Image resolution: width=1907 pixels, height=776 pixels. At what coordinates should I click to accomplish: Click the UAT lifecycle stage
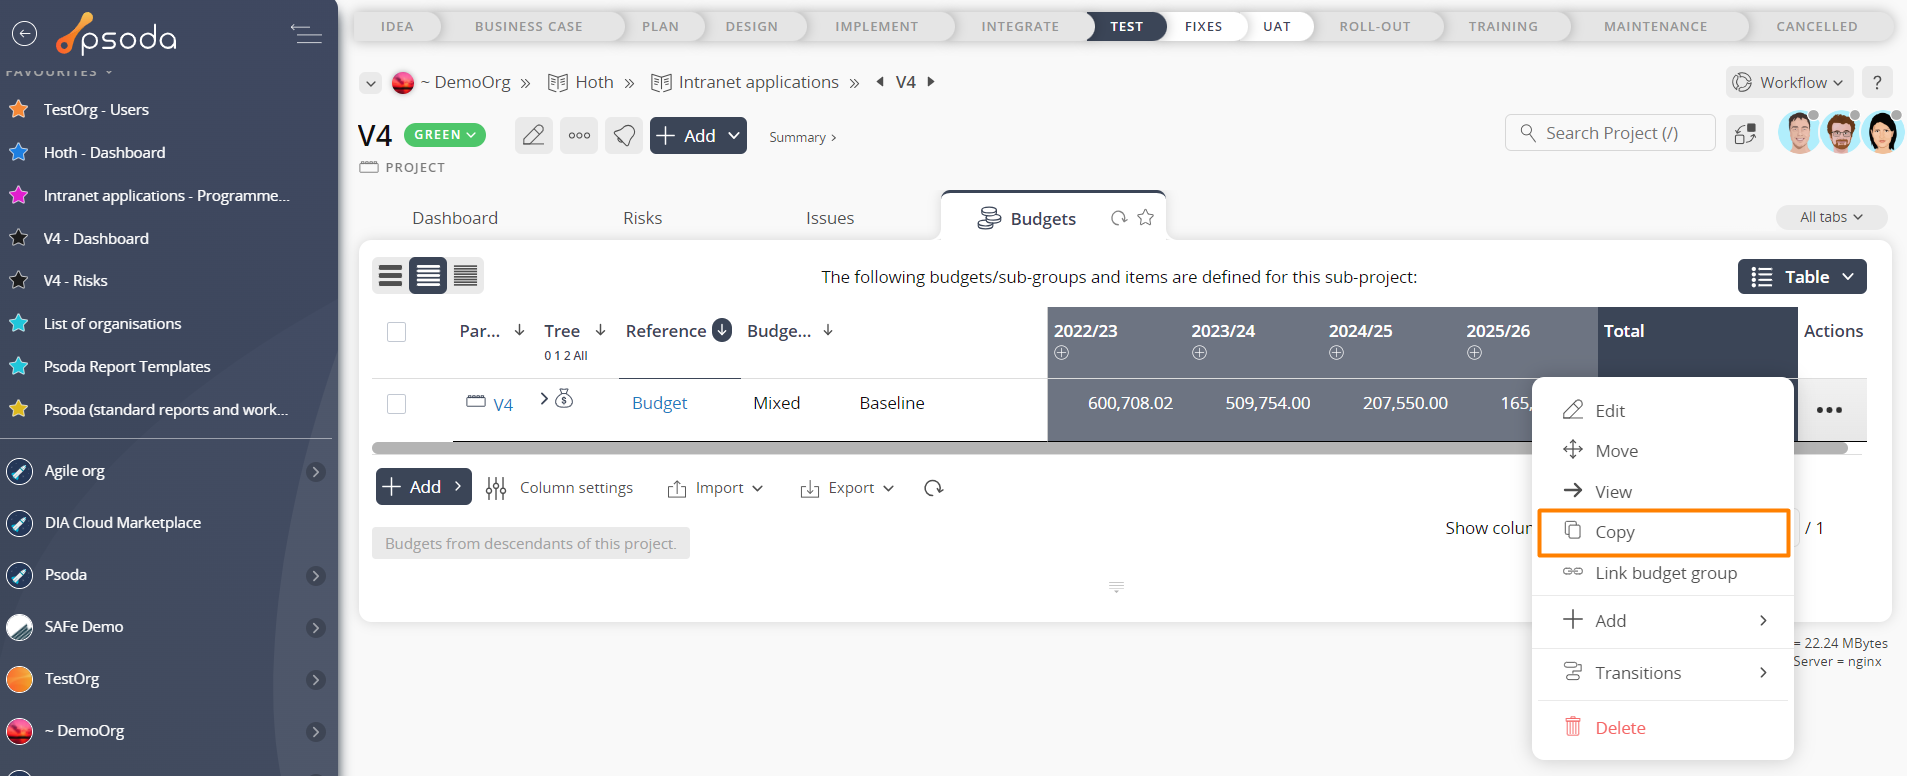tap(1277, 26)
